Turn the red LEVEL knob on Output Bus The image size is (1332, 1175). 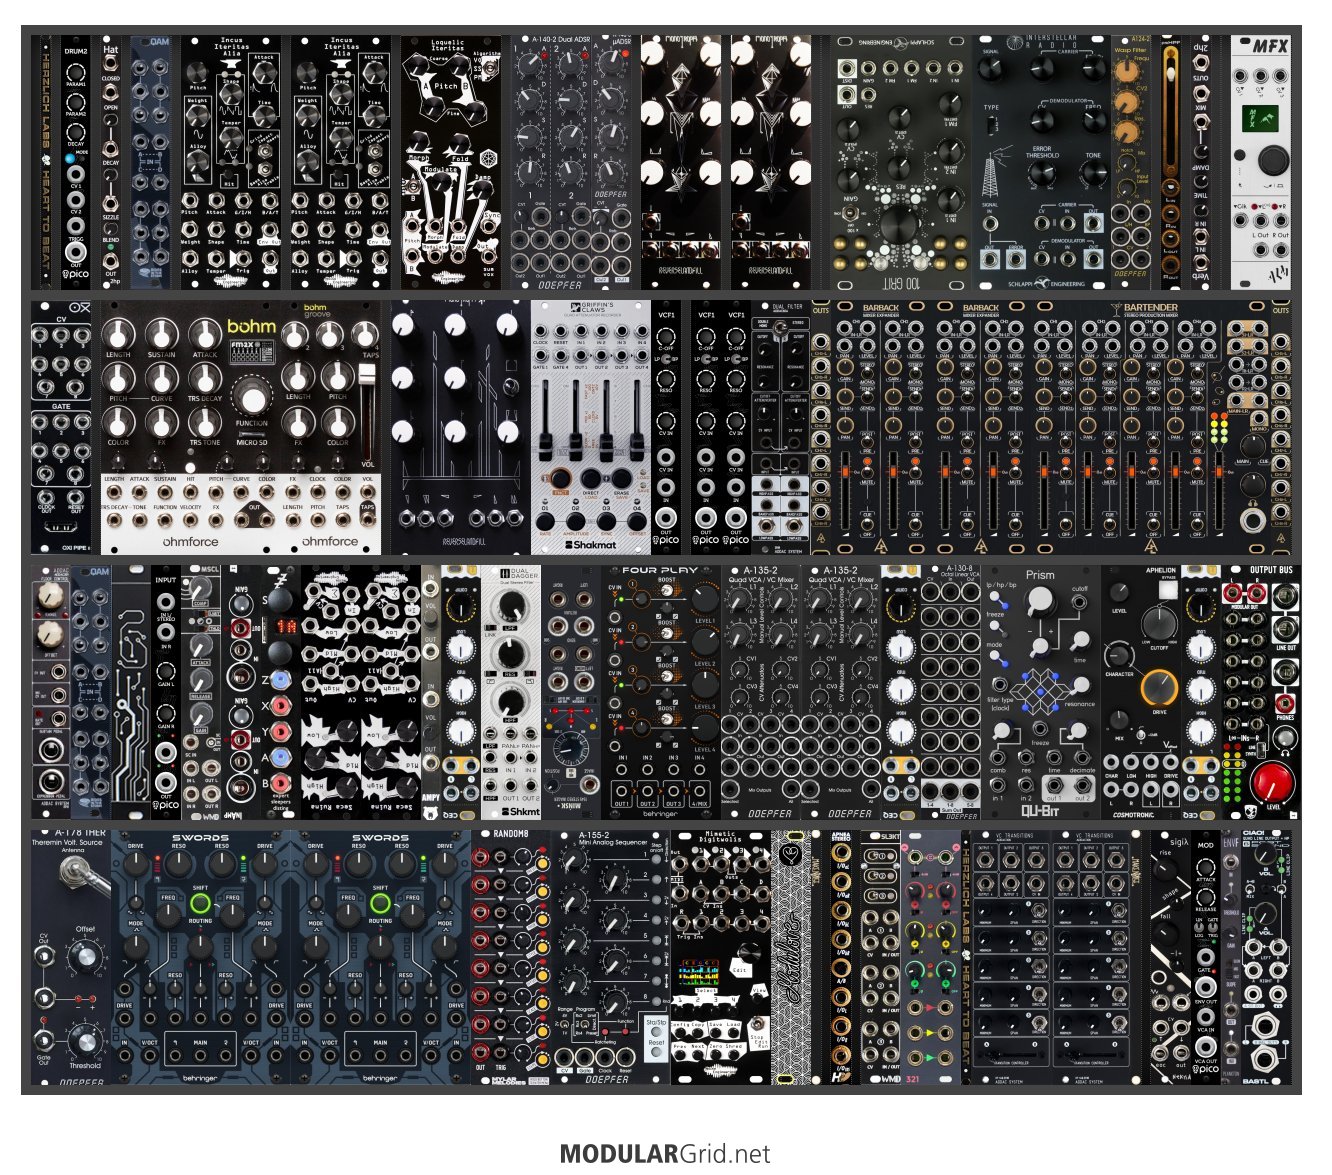[1273, 781]
